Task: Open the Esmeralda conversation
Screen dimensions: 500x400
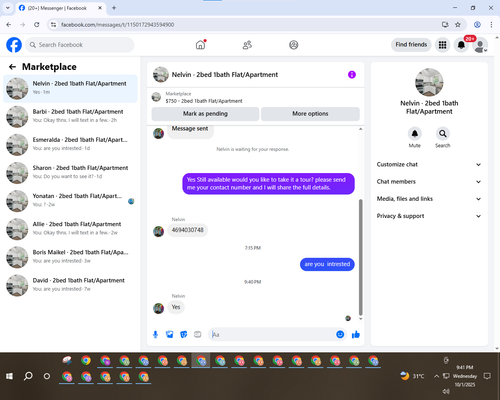Action: 70,145
